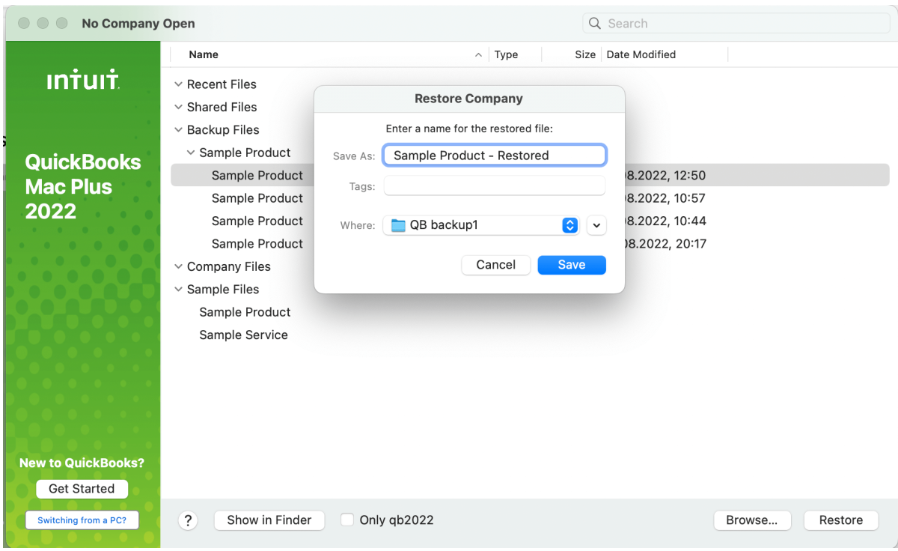Click the Name column sort arrow
This screenshot has width=898, height=551.
pos(478,55)
